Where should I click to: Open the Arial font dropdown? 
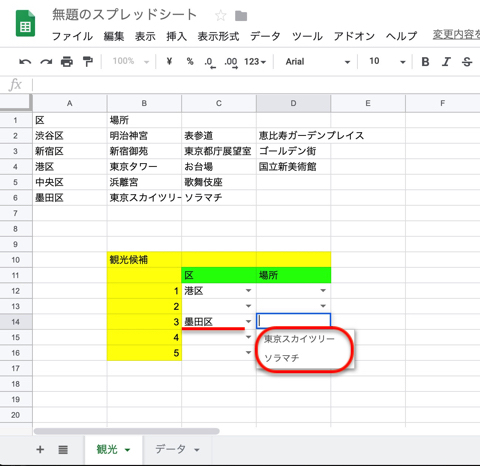click(317, 62)
